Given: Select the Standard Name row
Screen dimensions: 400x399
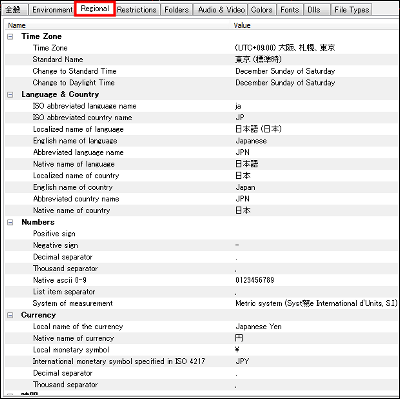Looking at the screenshot, I should coord(202,60).
